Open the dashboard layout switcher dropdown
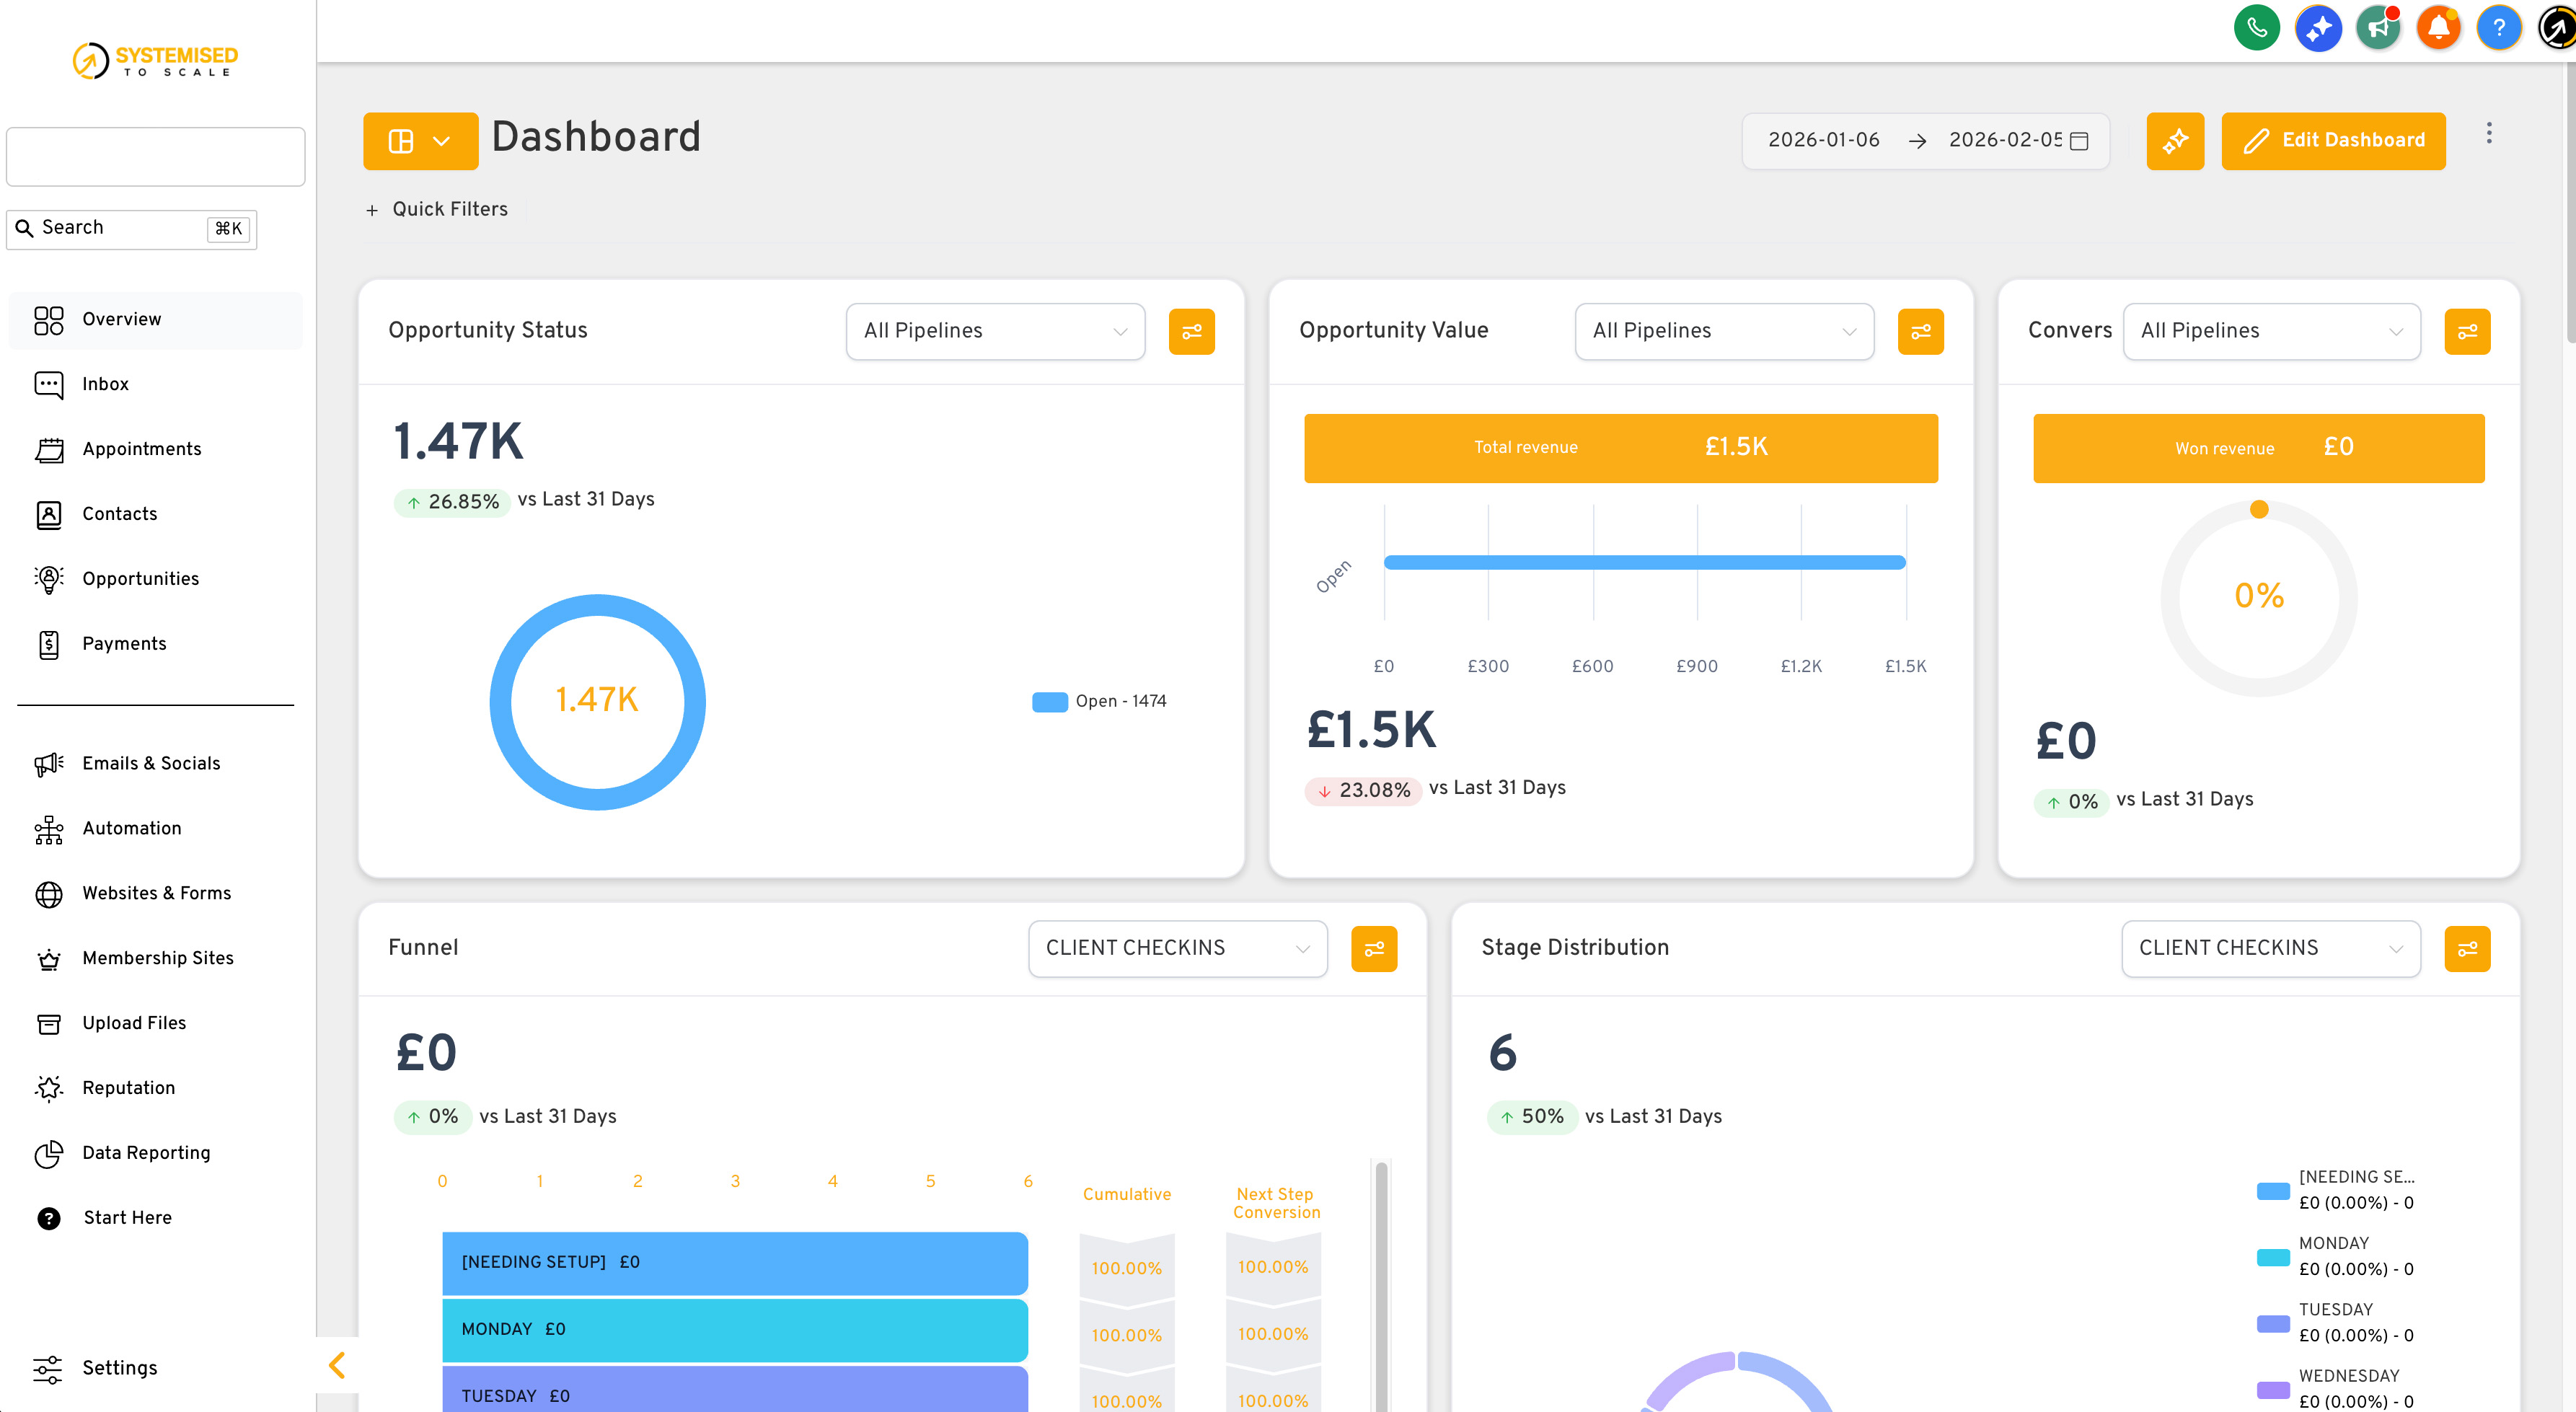 point(420,141)
